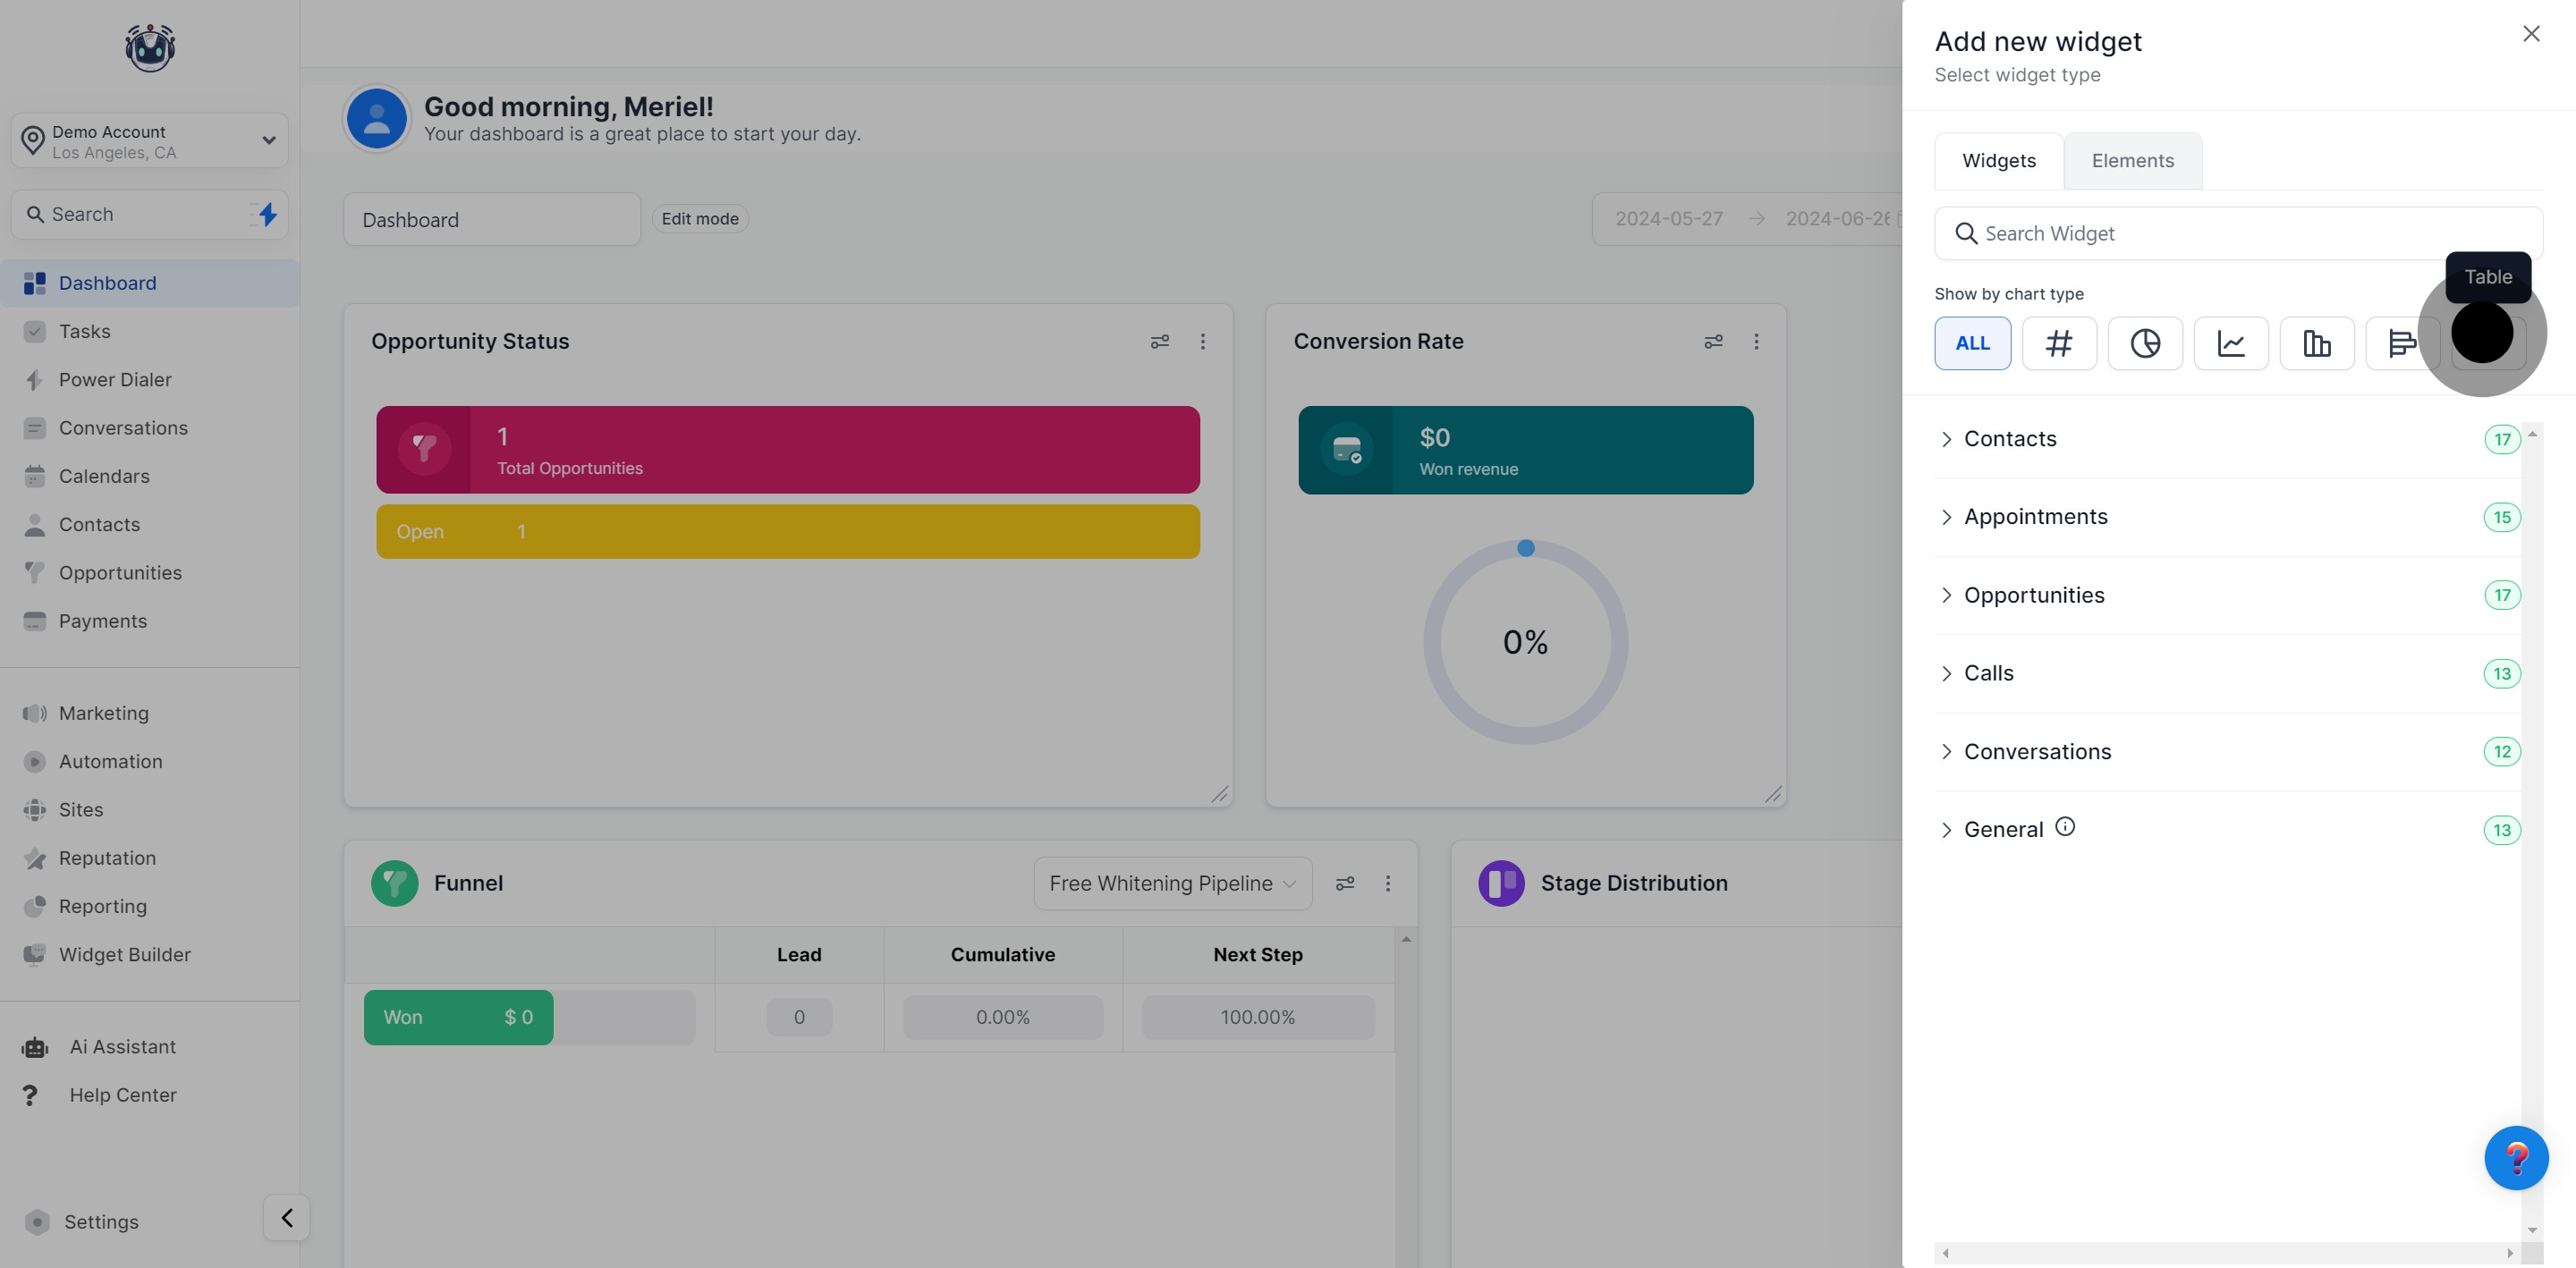Open Conversion Rate widget three-dot menu

click(1756, 342)
